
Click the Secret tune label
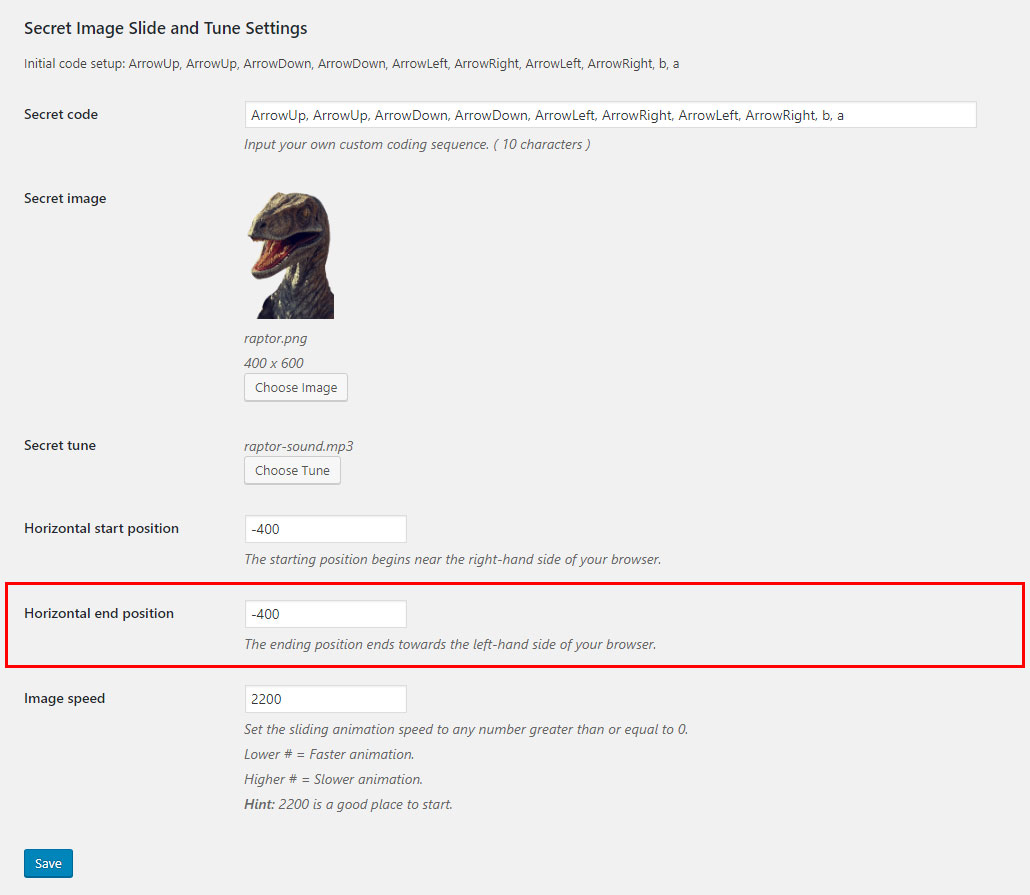coord(60,446)
